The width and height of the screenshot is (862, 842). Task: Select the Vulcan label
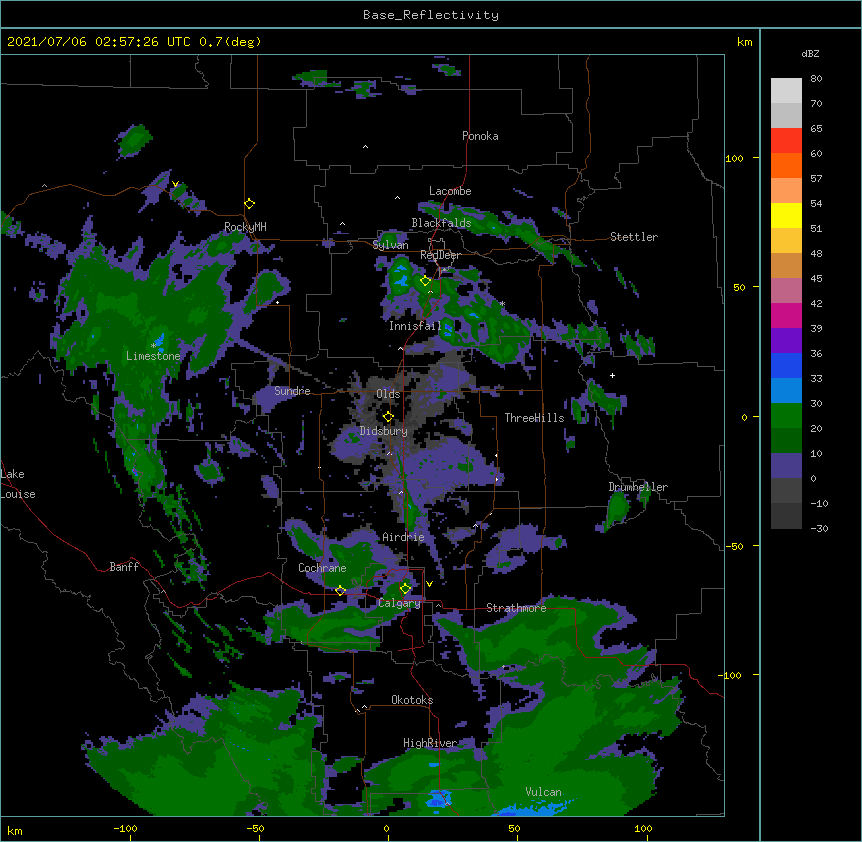[x=543, y=792]
